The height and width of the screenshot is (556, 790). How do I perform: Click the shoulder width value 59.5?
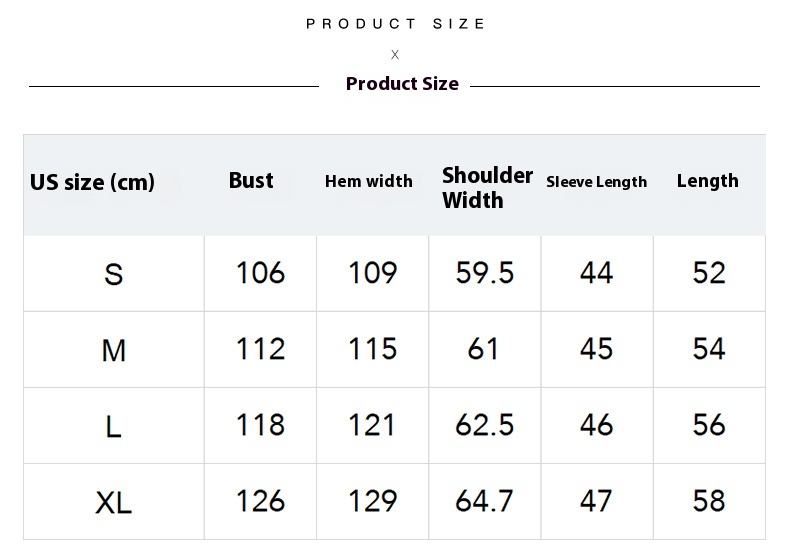(x=485, y=272)
